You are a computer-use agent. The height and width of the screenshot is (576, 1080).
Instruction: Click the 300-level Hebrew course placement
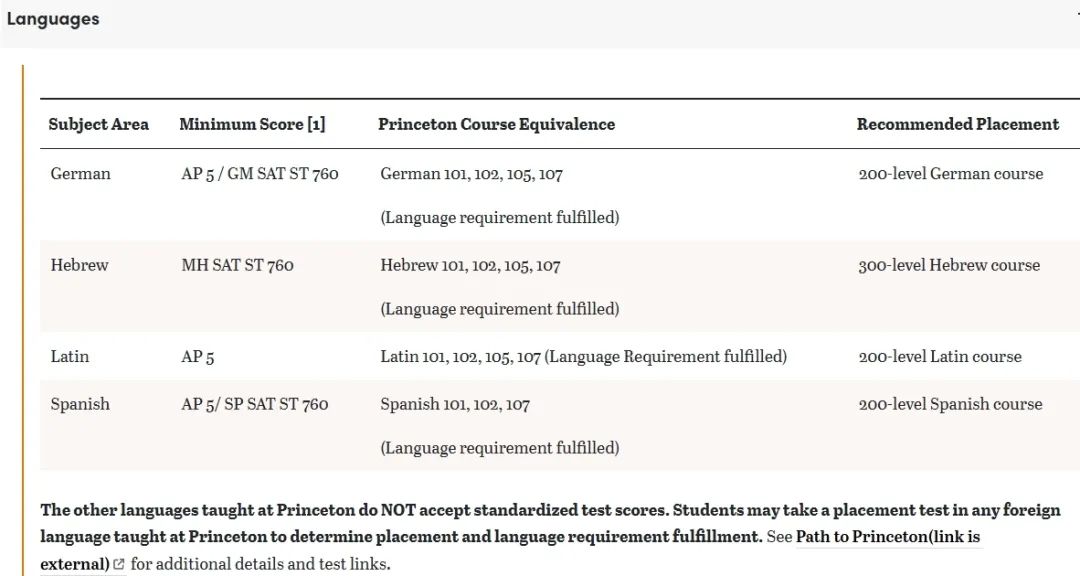(949, 265)
